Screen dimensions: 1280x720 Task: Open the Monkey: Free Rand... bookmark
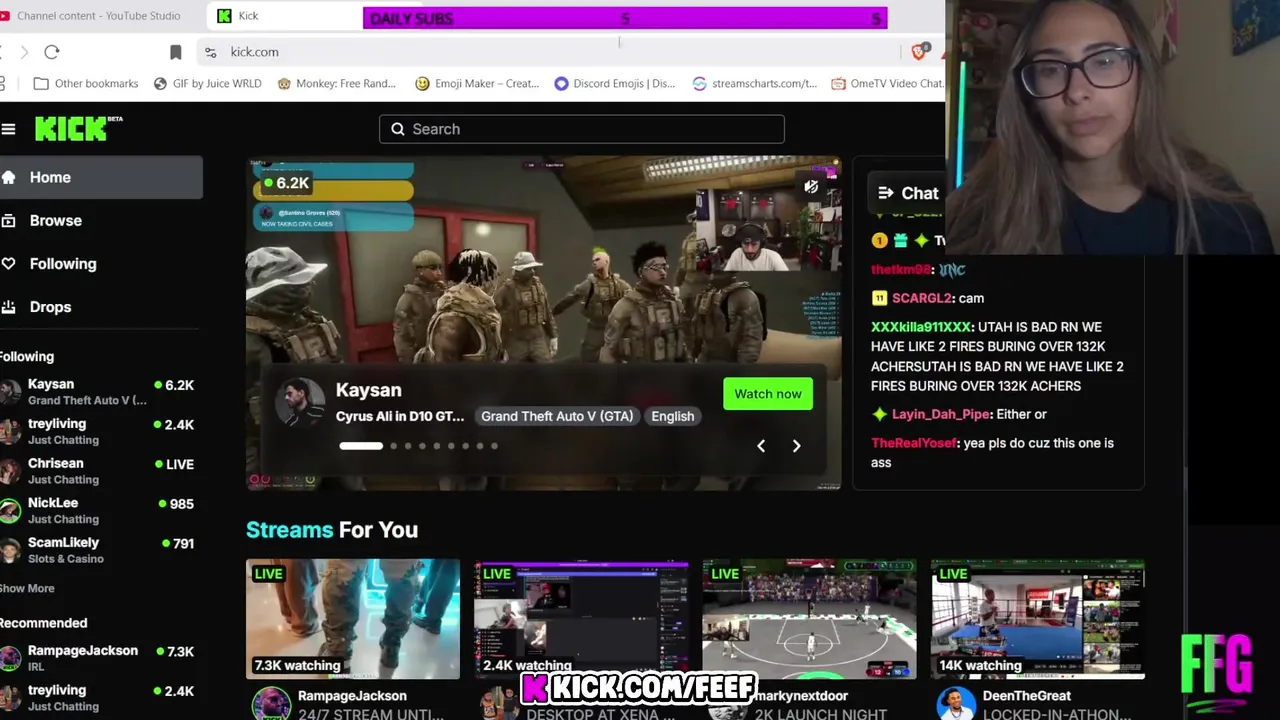point(337,84)
